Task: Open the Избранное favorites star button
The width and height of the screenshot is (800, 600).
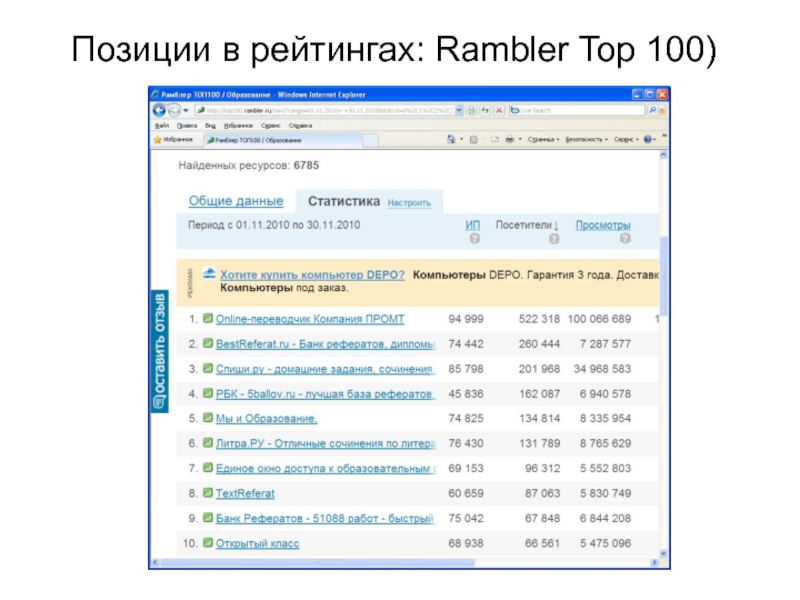Action: tap(173, 139)
